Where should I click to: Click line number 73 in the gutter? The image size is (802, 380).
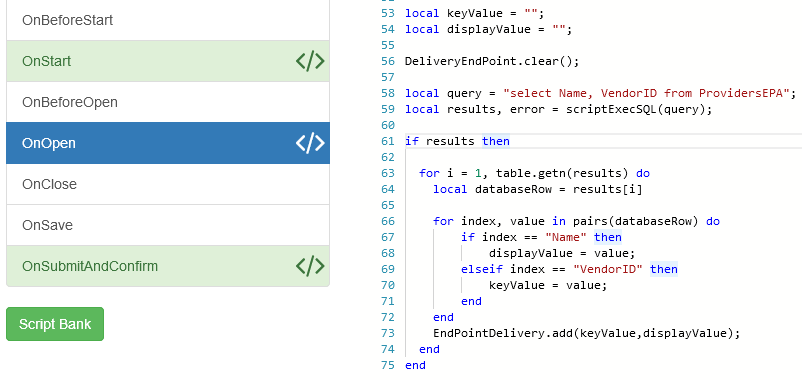(388, 333)
